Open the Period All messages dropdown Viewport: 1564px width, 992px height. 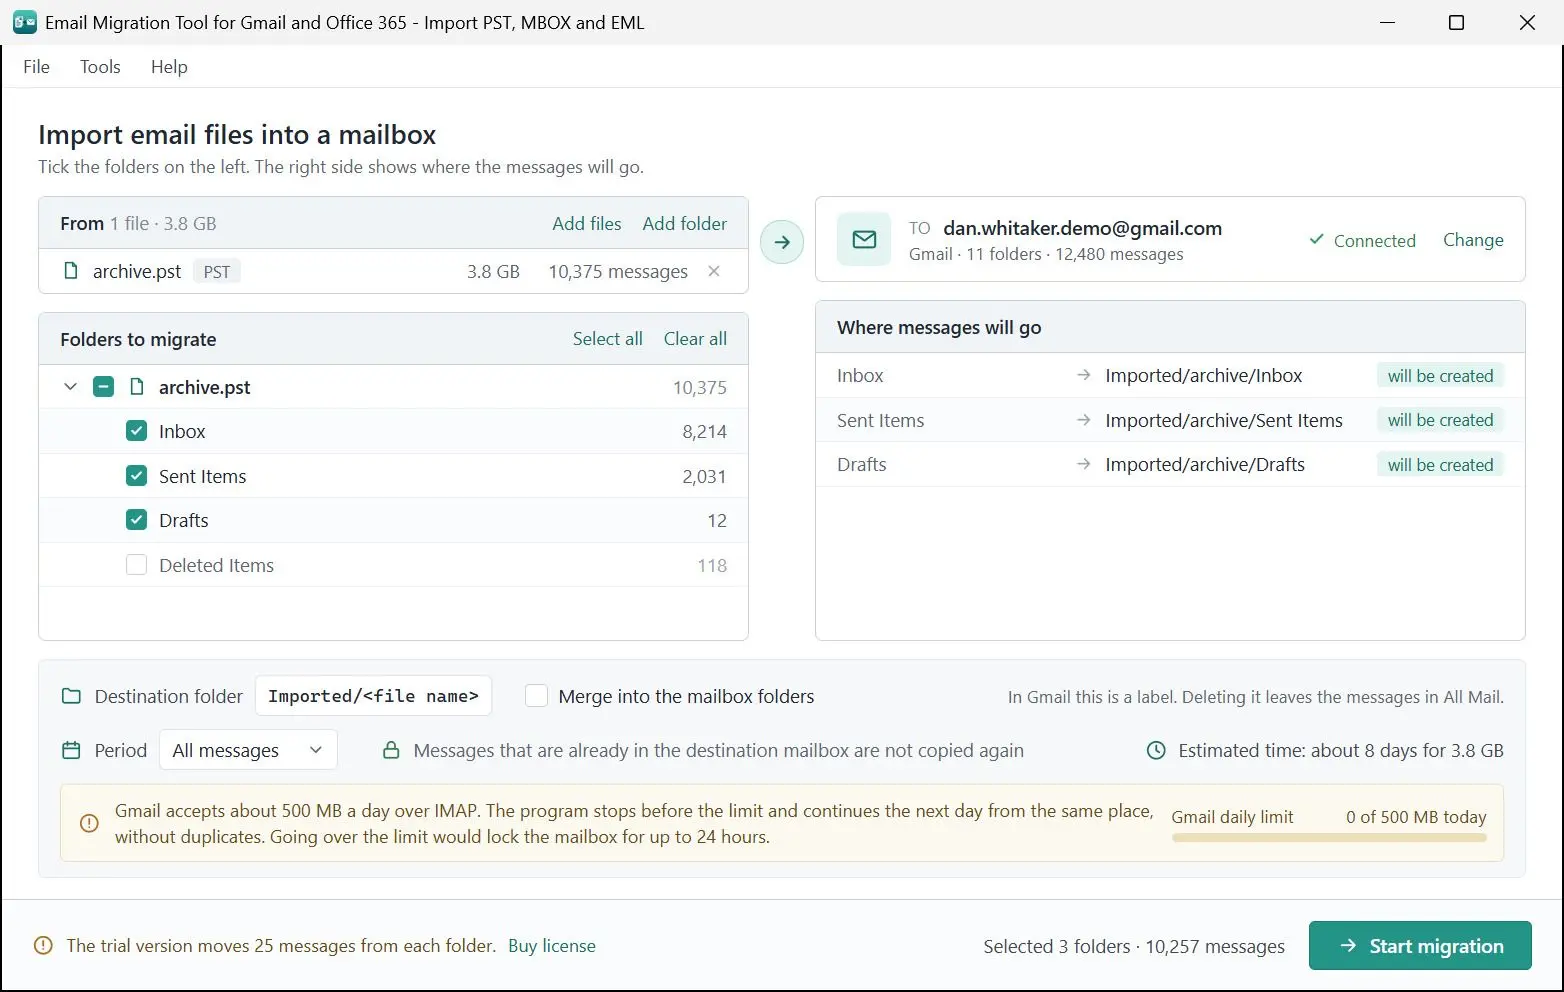point(248,750)
